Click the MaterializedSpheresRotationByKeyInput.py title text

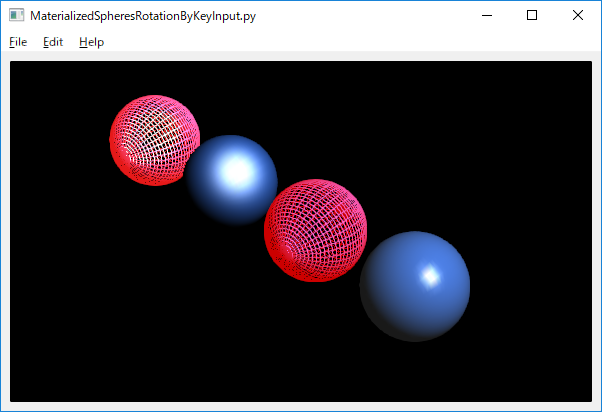pyautogui.click(x=143, y=16)
